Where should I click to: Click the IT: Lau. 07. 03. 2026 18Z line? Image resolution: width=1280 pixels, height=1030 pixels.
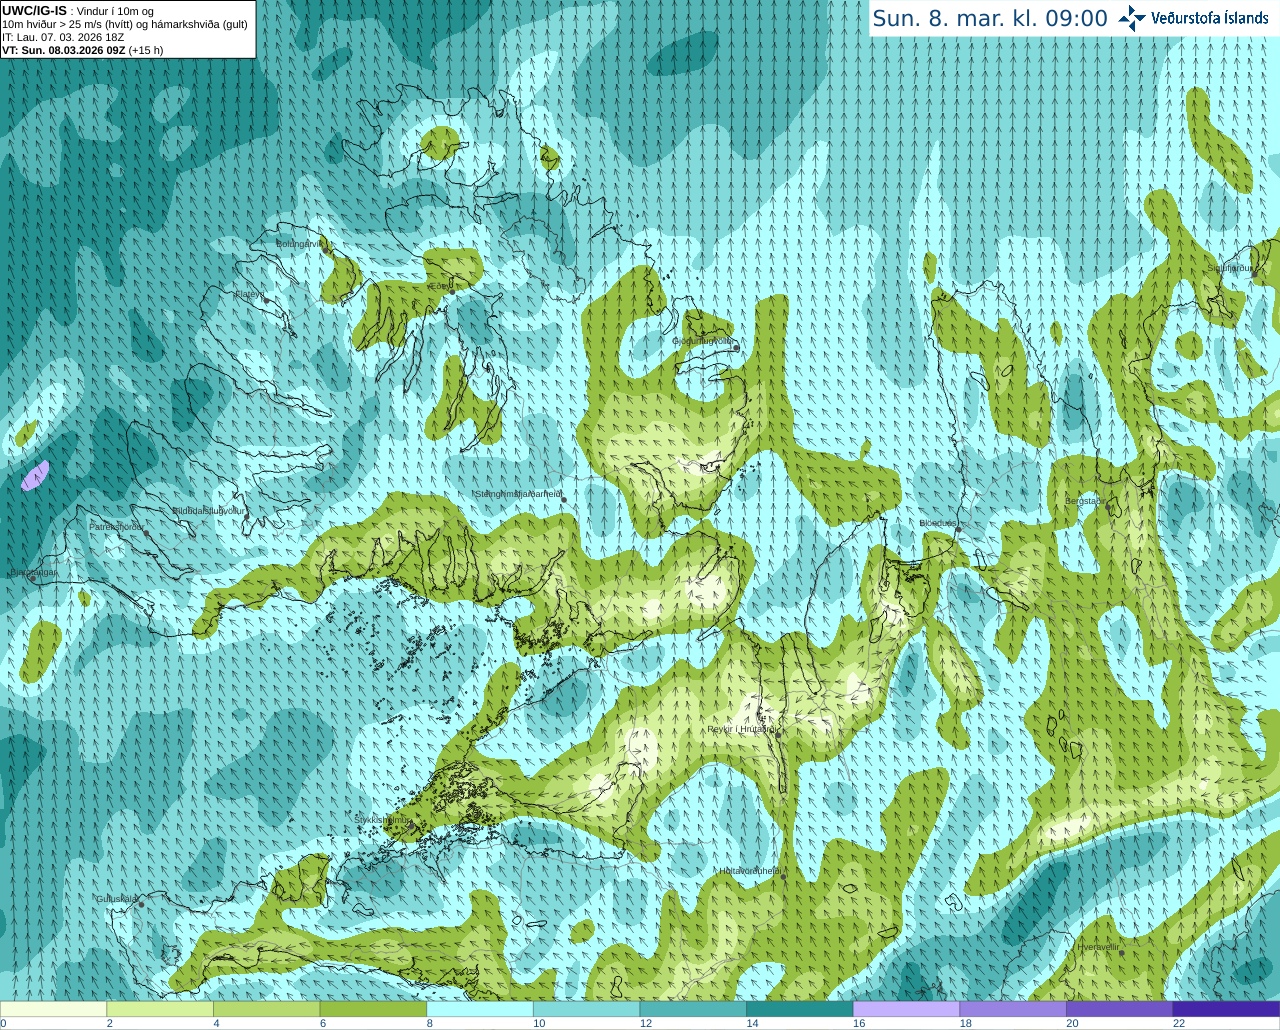[63, 37]
